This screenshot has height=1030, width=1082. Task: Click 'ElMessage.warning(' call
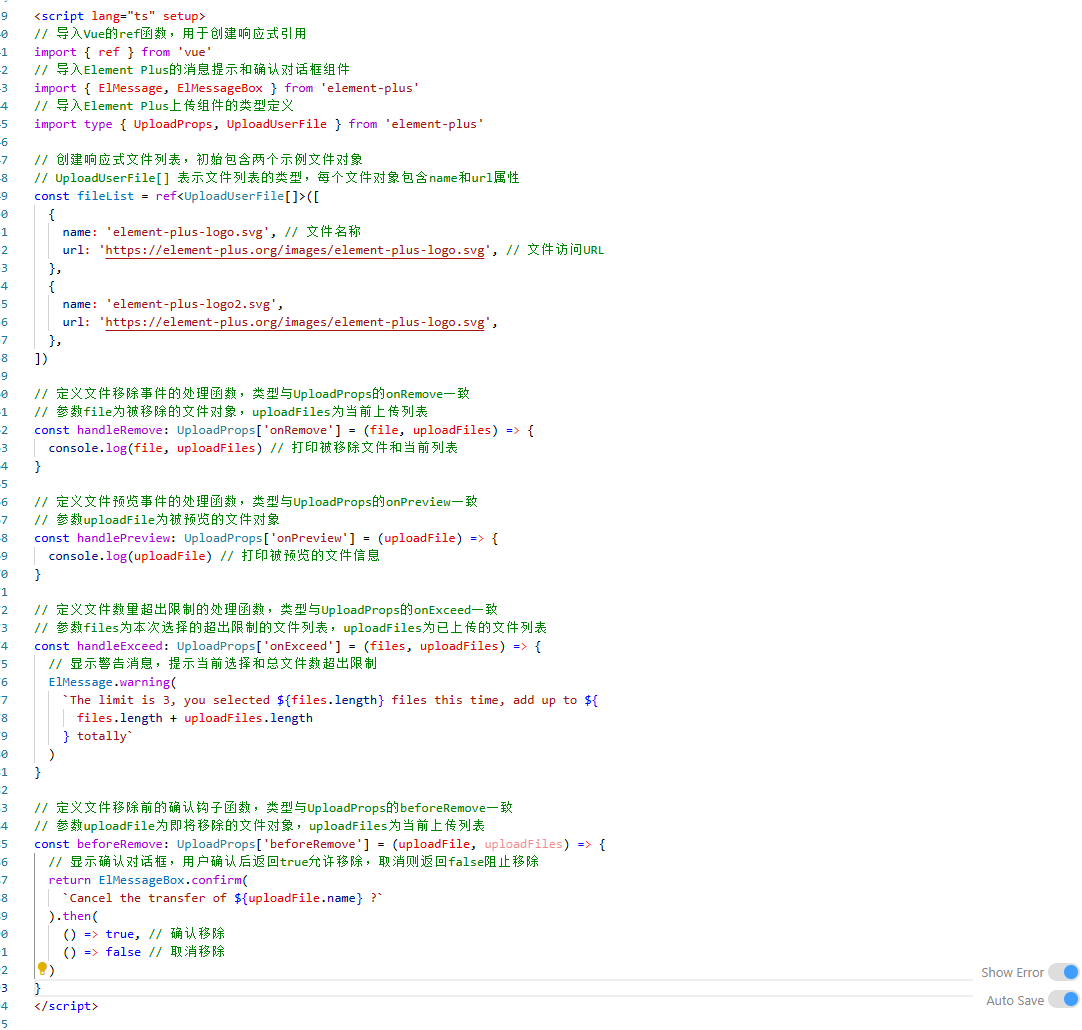point(112,682)
